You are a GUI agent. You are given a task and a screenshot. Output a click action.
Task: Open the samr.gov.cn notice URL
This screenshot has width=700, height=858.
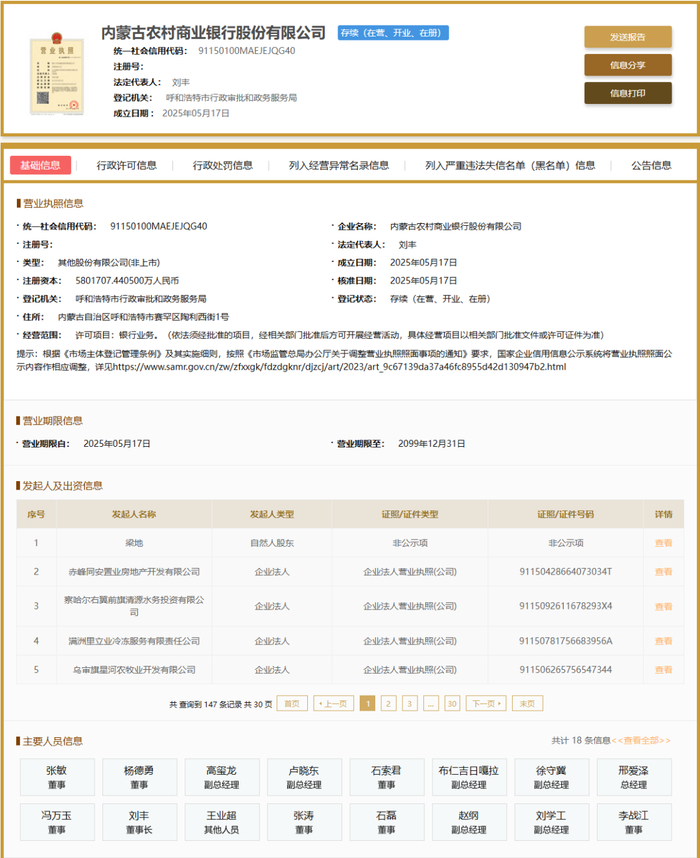point(339,367)
